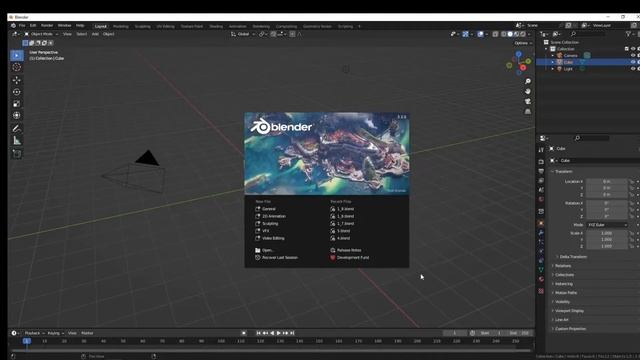Screen dimensions: 640x360
Task: Switch to the Sculpting workspace tab
Action: tap(142, 26)
